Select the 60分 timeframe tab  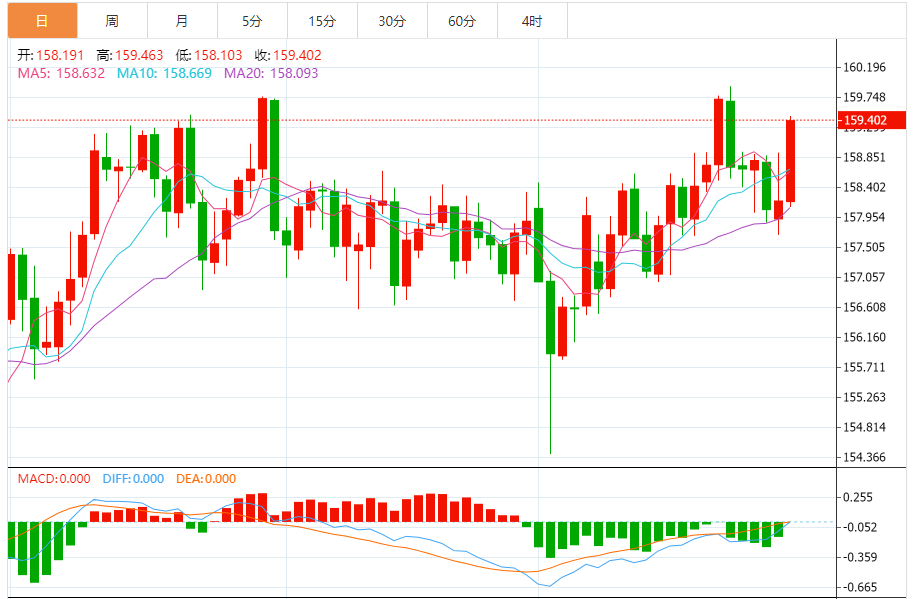point(462,21)
